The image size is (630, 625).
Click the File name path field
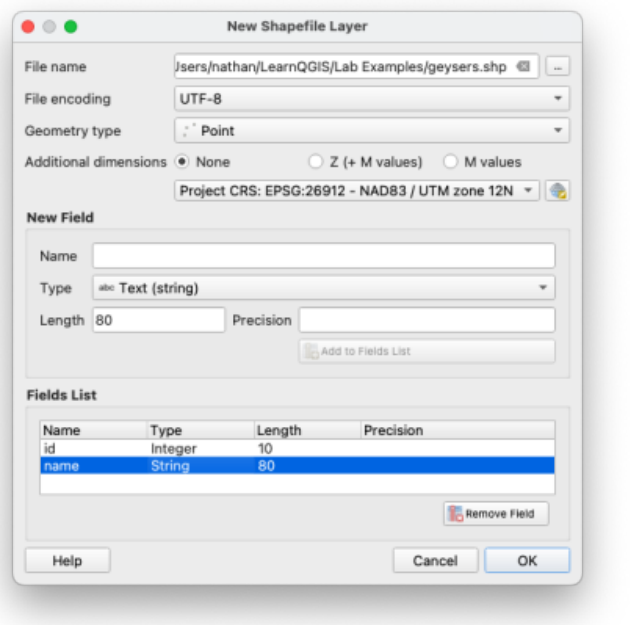click(356, 66)
